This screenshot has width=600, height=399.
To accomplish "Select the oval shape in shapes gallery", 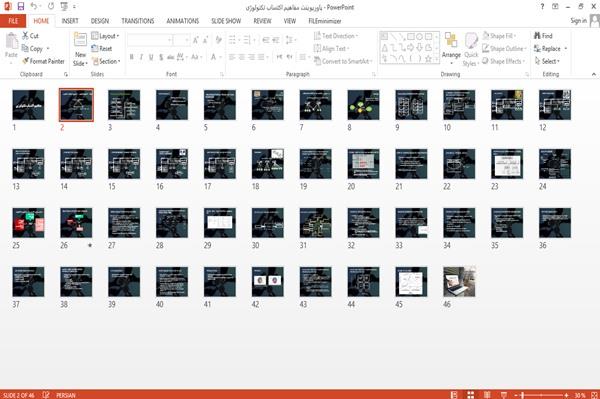I will (x=419, y=37).
